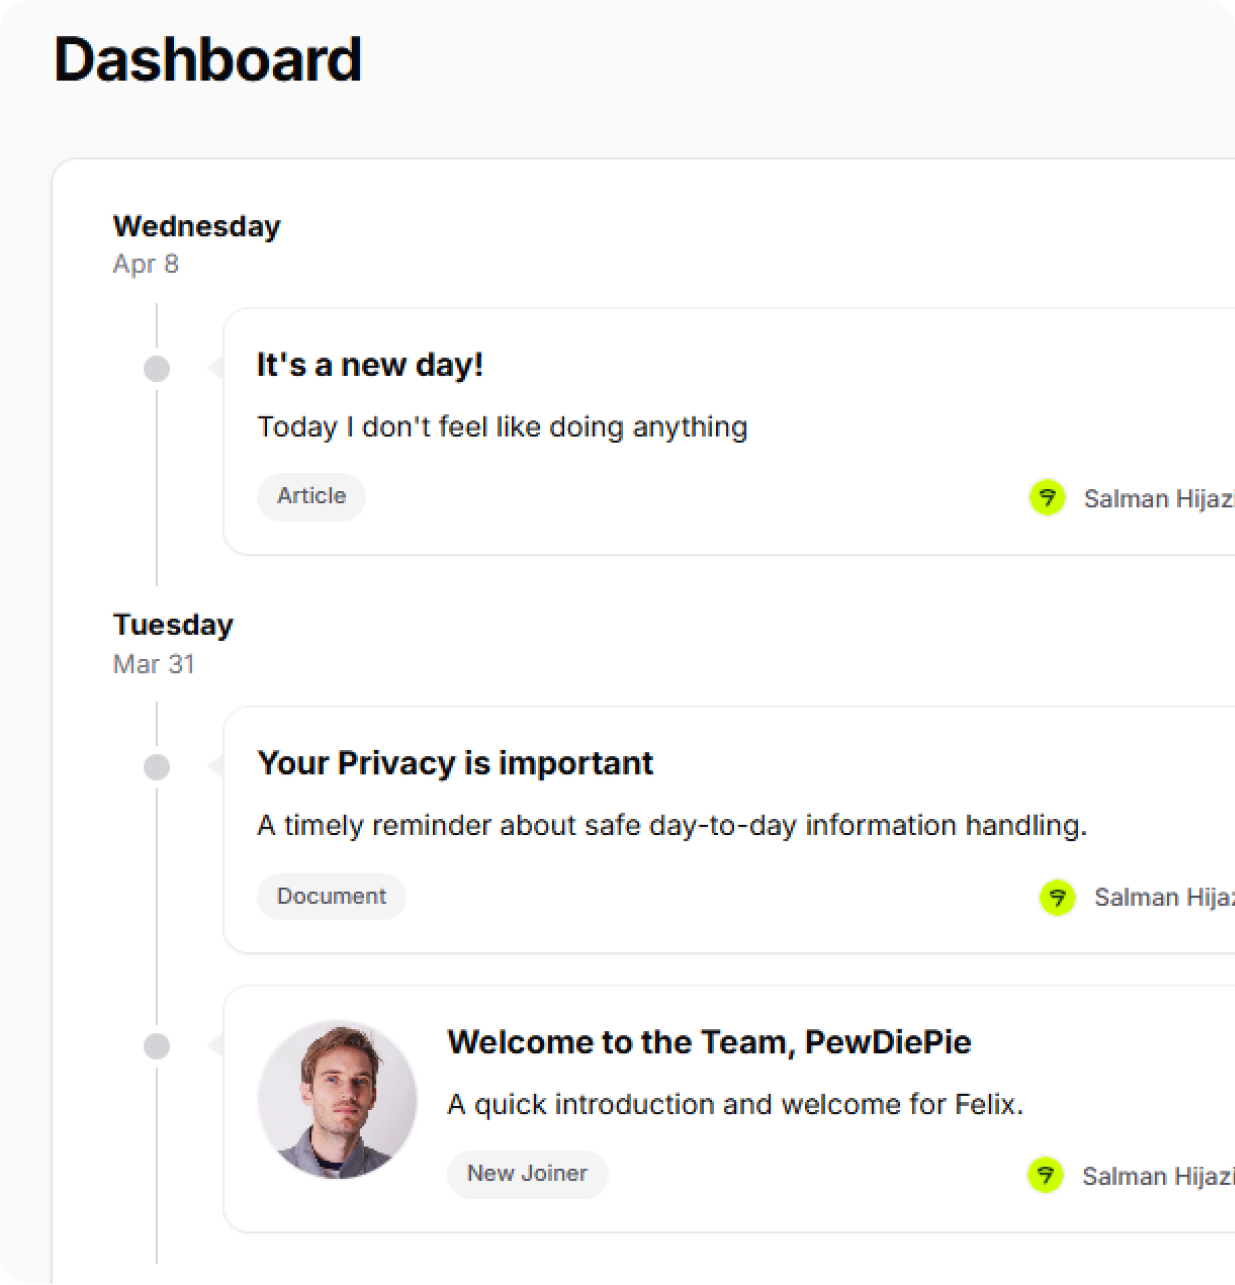Select the timeline dot beside "It's a new day!"
This screenshot has height=1285, width=1235.
tap(157, 369)
